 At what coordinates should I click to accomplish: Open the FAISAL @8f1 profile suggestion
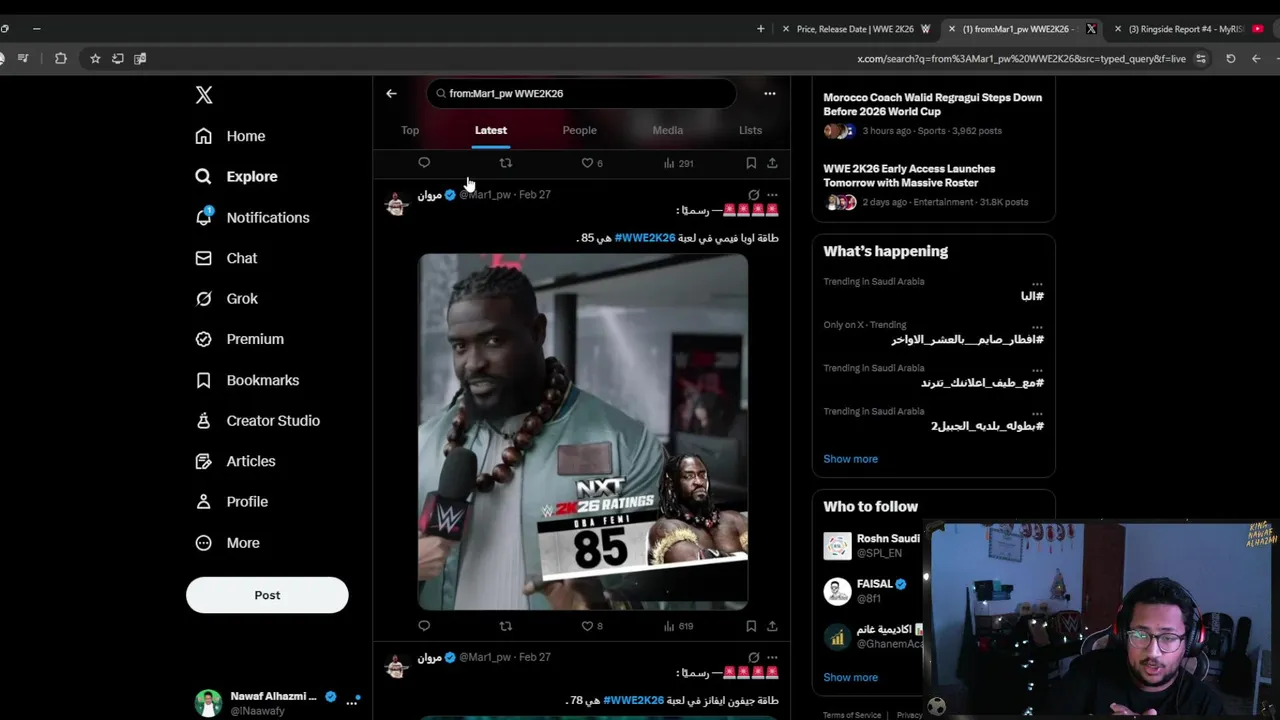pos(872,591)
